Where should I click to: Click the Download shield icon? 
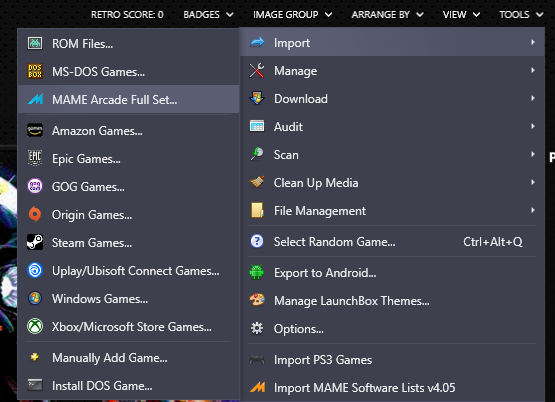257,98
